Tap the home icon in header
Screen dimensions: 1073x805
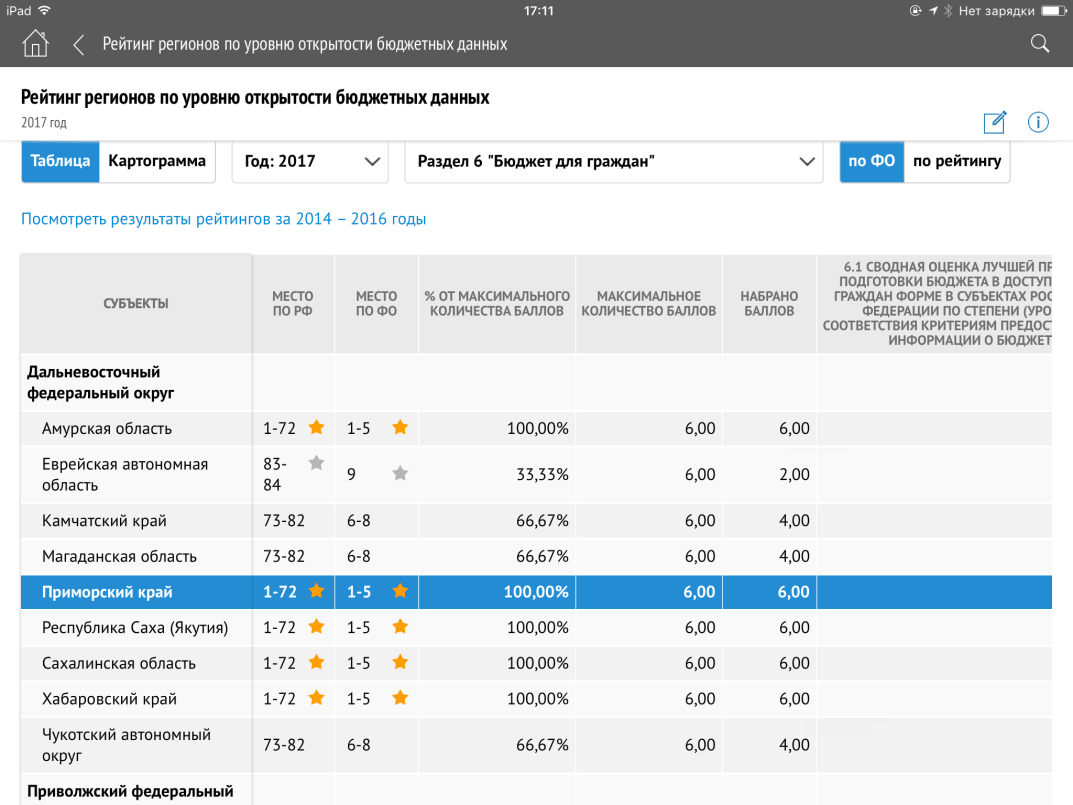(35, 44)
